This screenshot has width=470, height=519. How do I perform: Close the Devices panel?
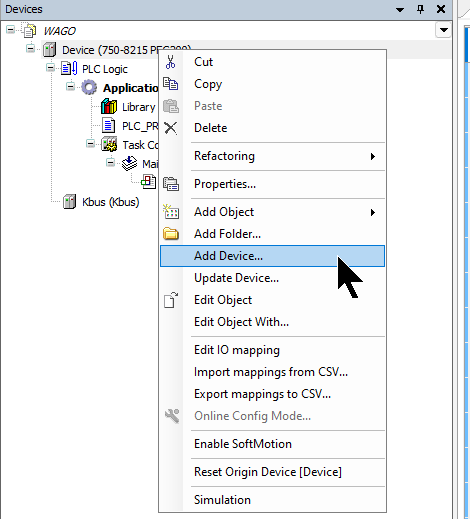click(x=441, y=9)
